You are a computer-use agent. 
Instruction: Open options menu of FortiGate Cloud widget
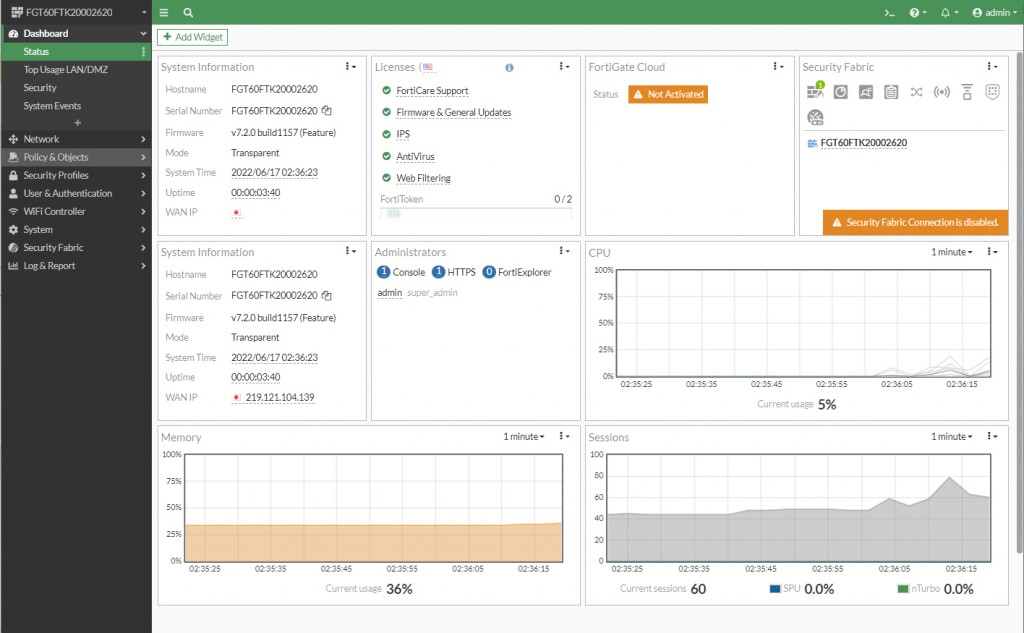(778, 67)
